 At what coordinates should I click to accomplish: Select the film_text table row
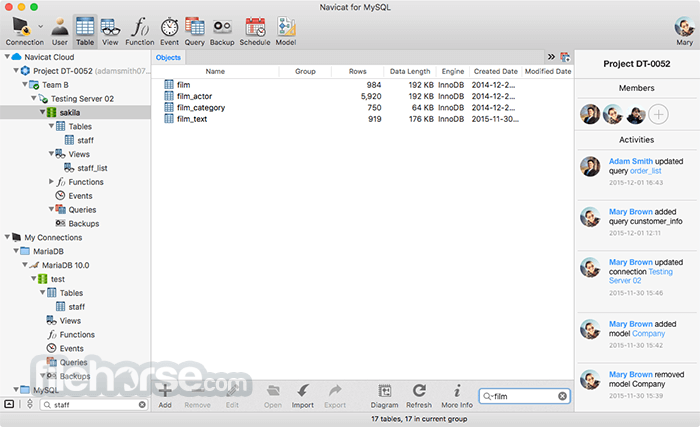362,119
